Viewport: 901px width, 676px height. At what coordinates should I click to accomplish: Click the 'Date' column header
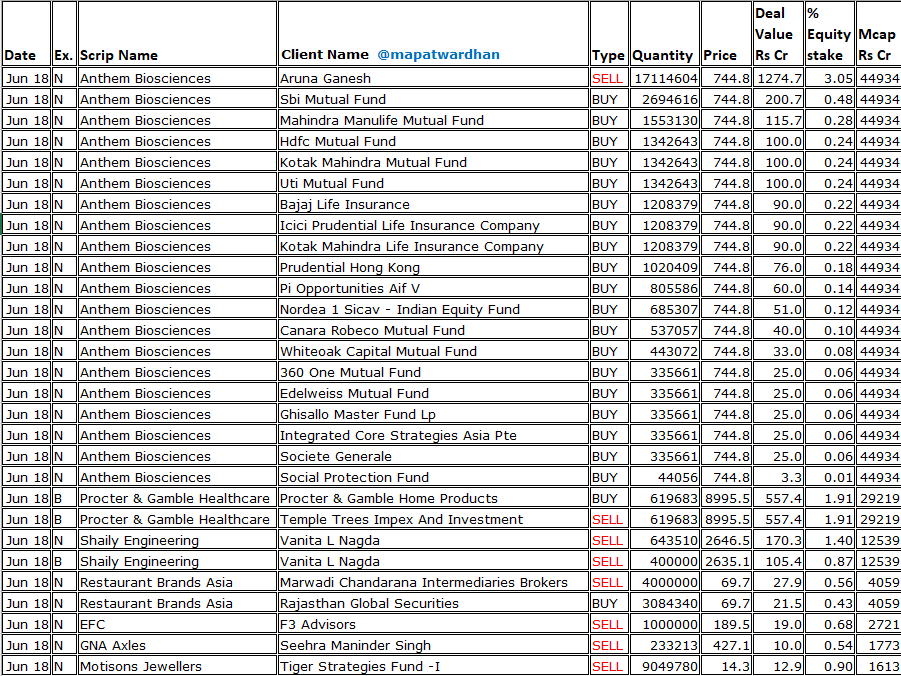coord(26,33)
